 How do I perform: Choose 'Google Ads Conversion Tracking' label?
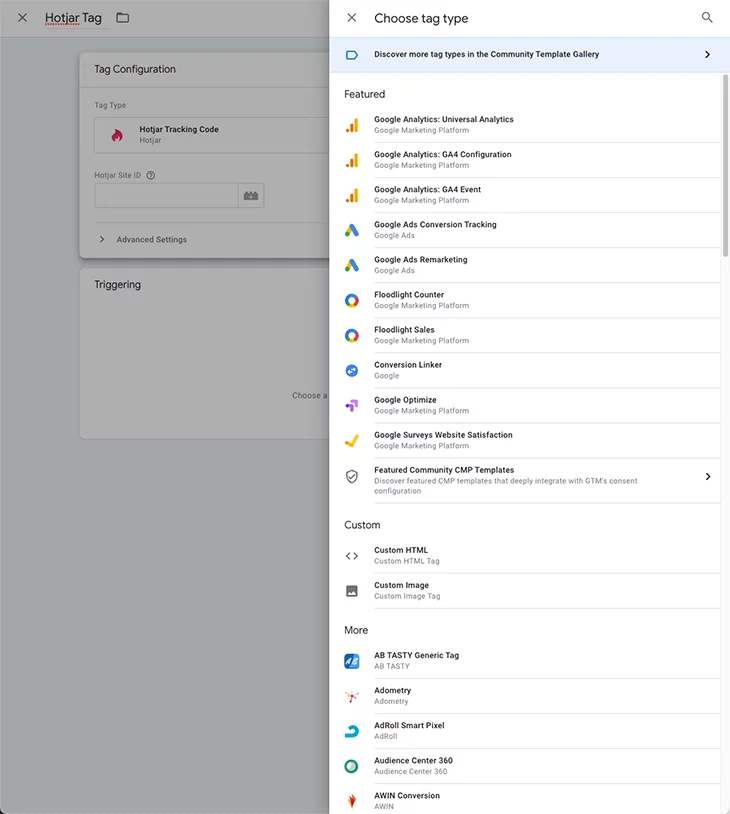[x=435, y=224]
